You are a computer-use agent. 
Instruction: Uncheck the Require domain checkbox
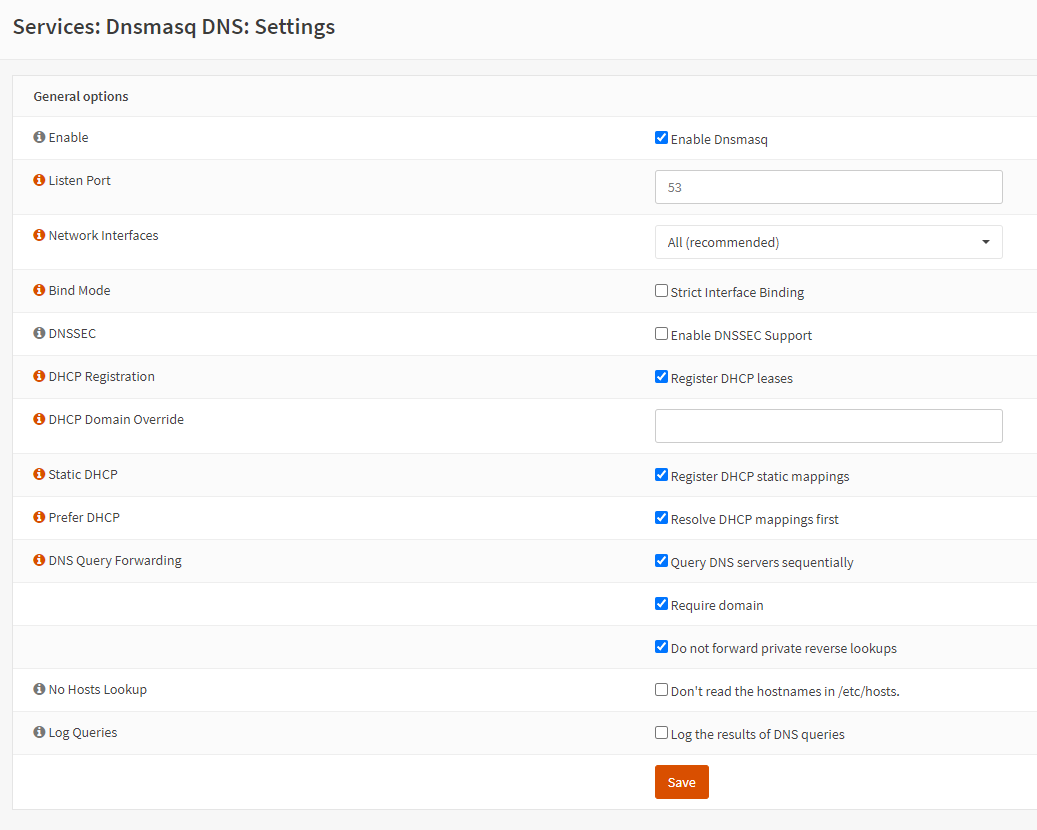pos(661,603)
